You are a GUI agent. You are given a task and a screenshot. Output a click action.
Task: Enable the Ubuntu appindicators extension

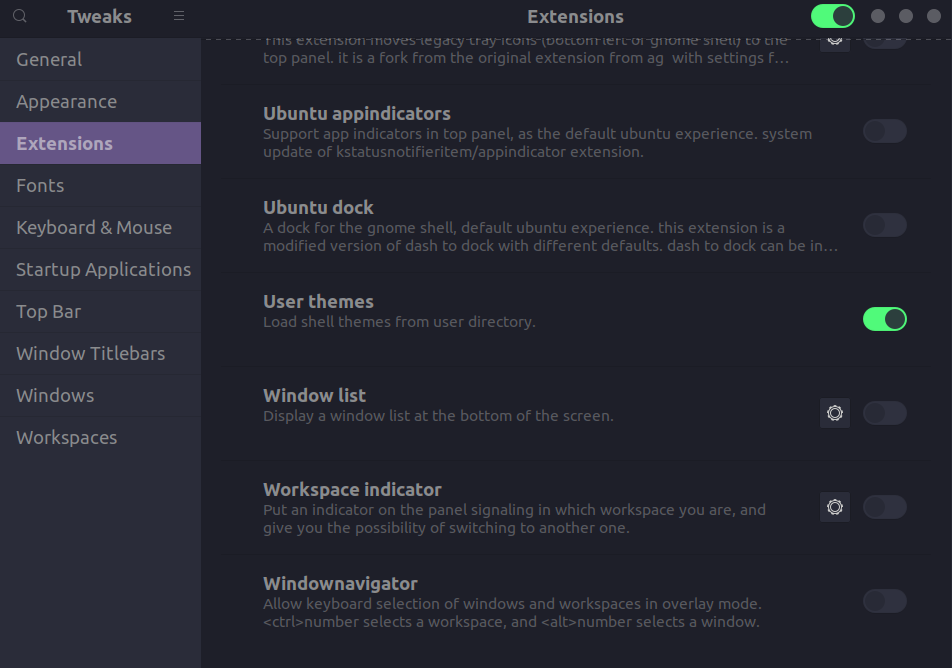[884, 130]
